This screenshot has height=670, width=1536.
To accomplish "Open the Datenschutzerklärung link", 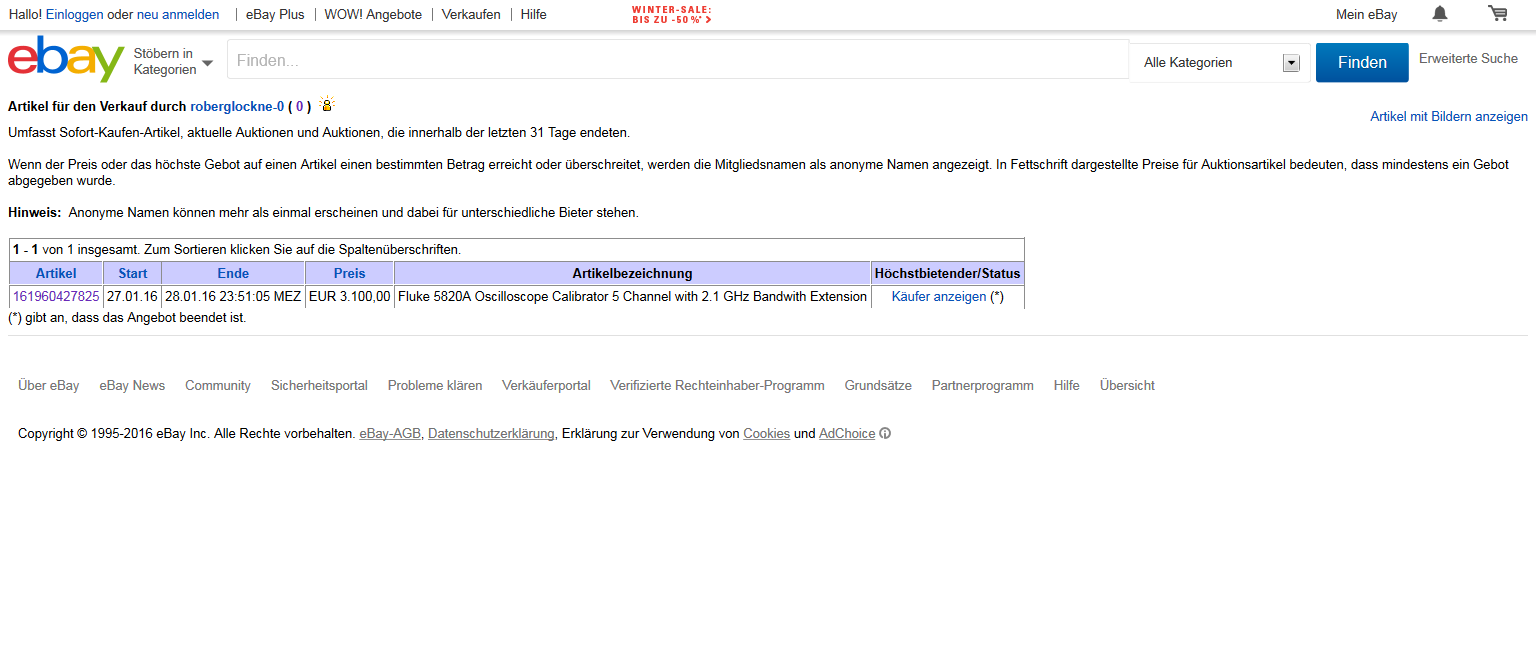I will [x=491, y=434].
